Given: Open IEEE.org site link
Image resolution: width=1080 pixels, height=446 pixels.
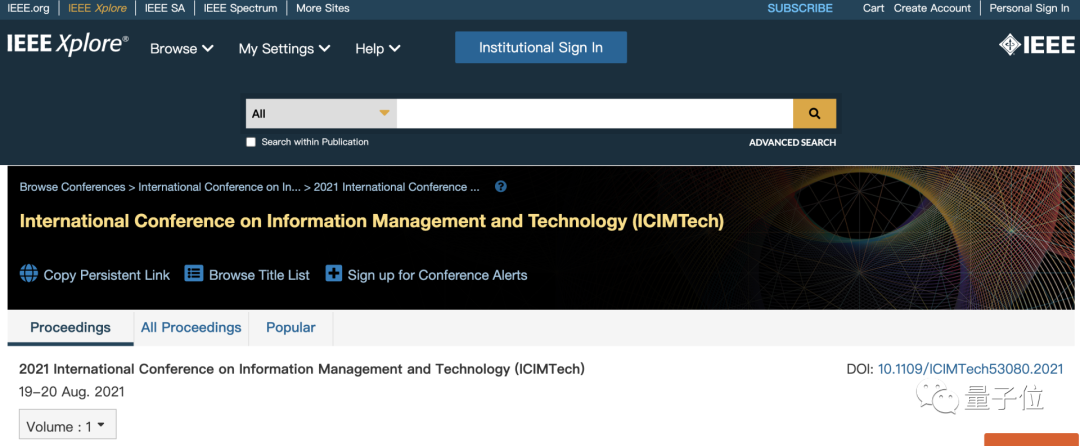Looking at the screenshot, I should [28, 8].
